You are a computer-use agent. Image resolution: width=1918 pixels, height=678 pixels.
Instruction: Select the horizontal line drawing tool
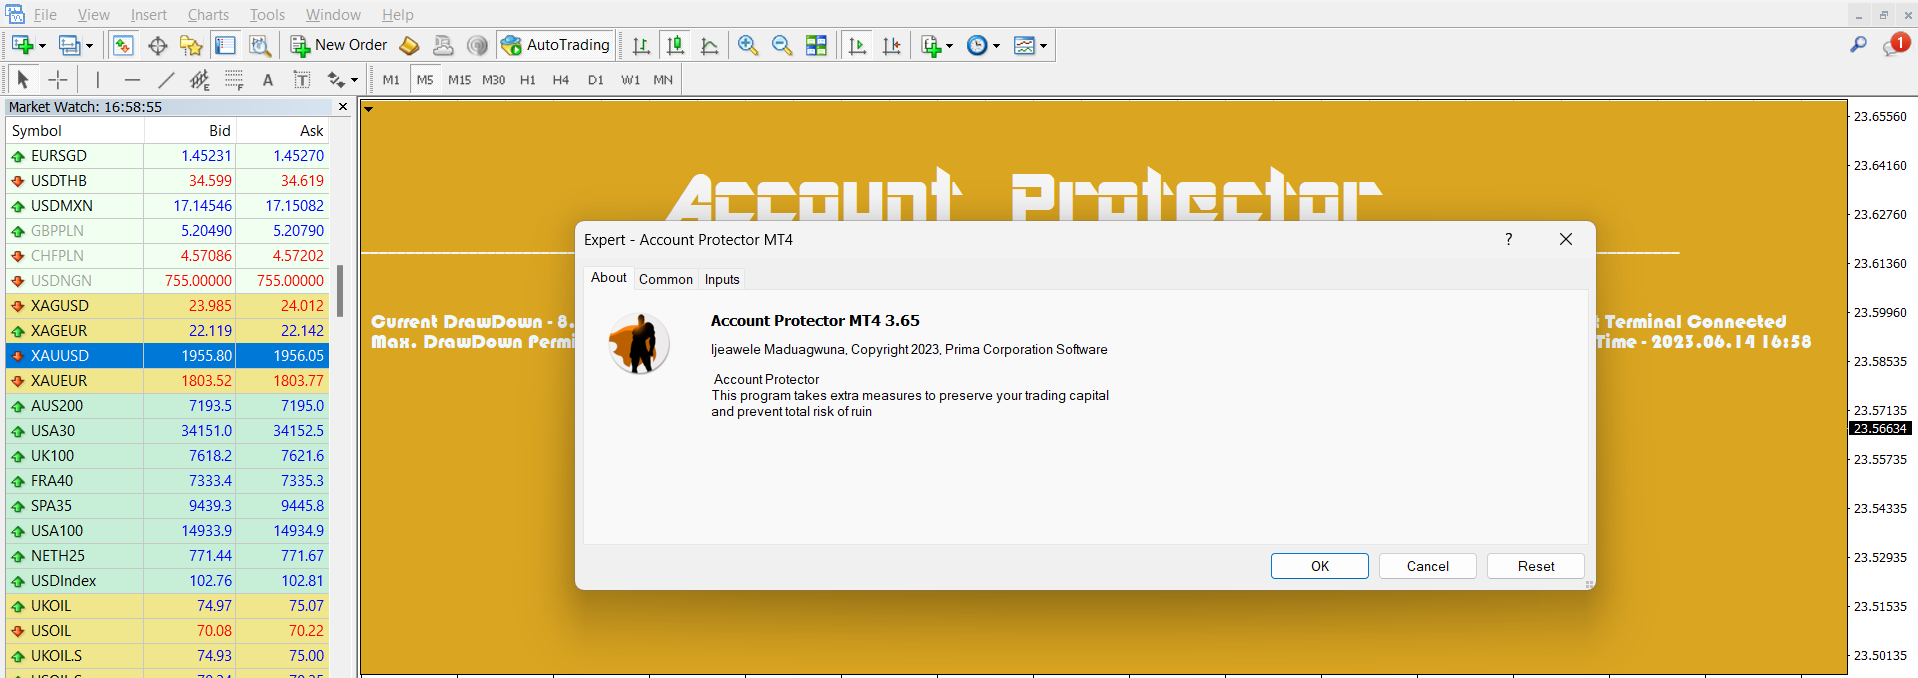pos(132,80)
